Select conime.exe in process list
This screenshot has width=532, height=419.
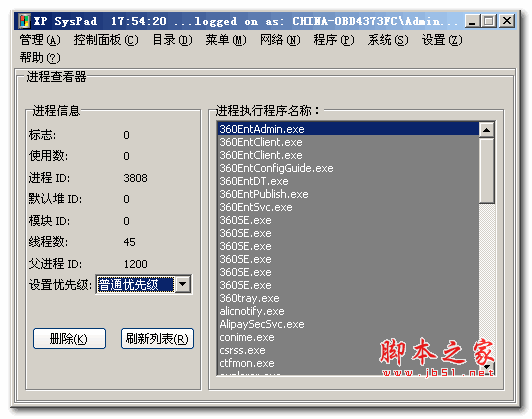pyautogui.click(x=348, y=337)
